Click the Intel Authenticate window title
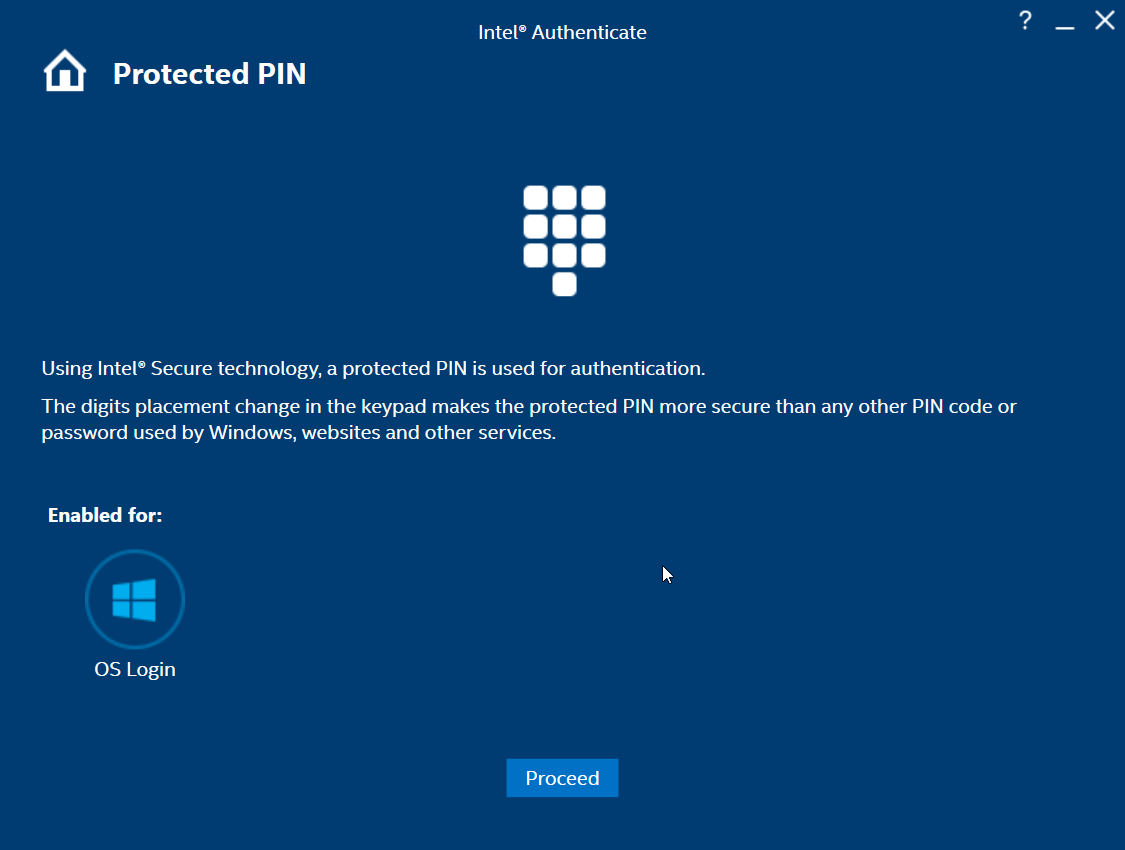 coord(562,32)
